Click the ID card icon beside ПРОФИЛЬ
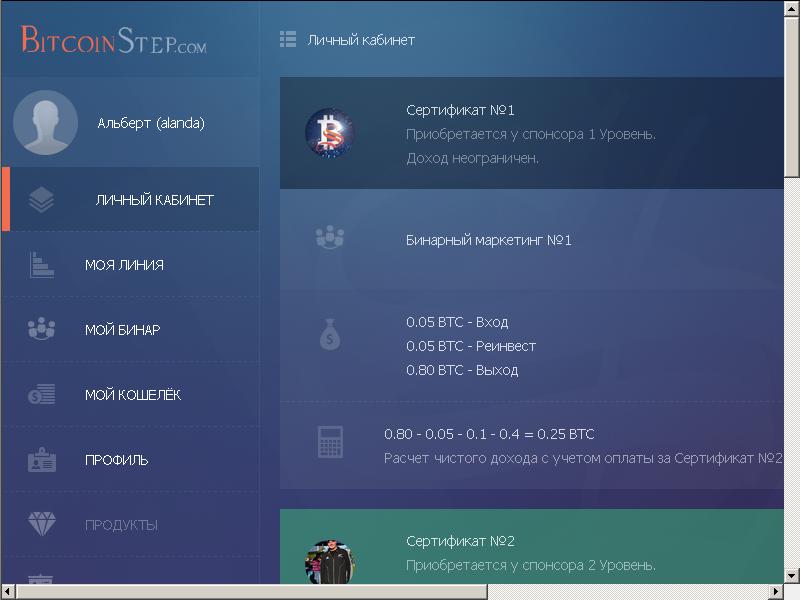 41,460
